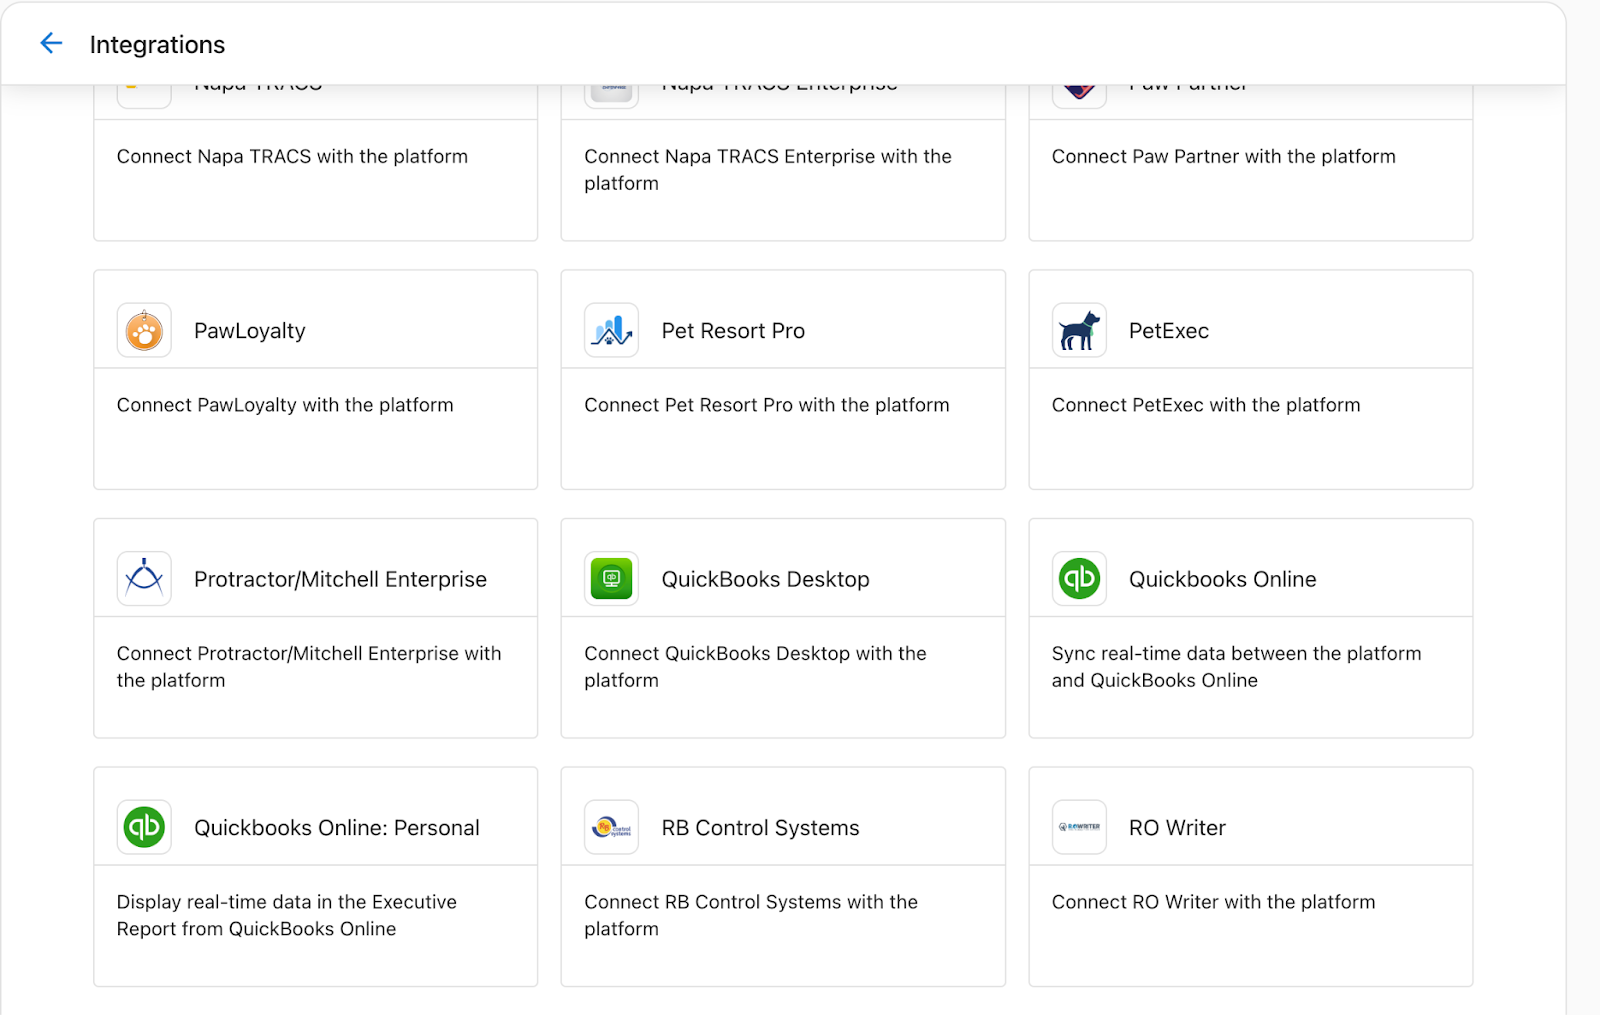Open Protractor/Mitchell Enterprise title
This screenshot has width=1600, height=1015.
click(340, 579)
